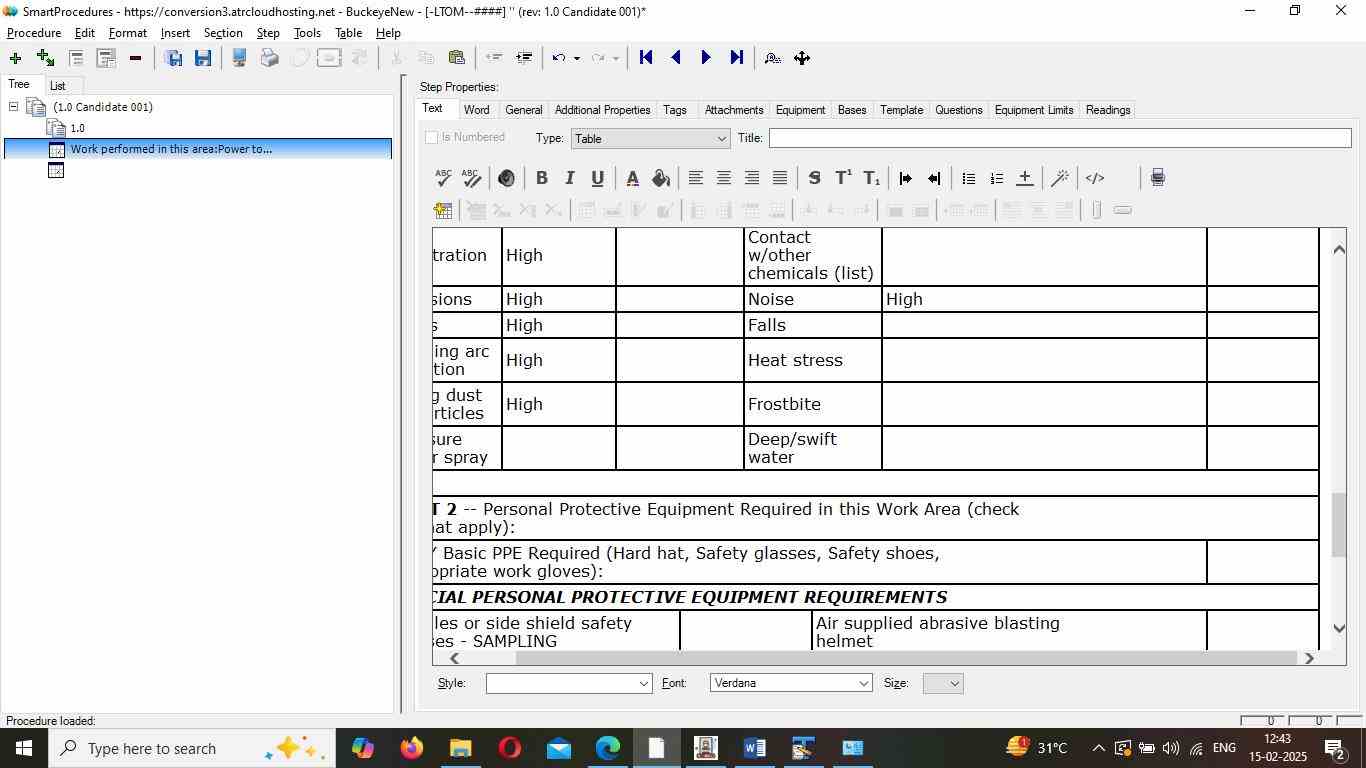
Task: Click the printer icon in main toolbar
Action: click(x=269, y=58)
